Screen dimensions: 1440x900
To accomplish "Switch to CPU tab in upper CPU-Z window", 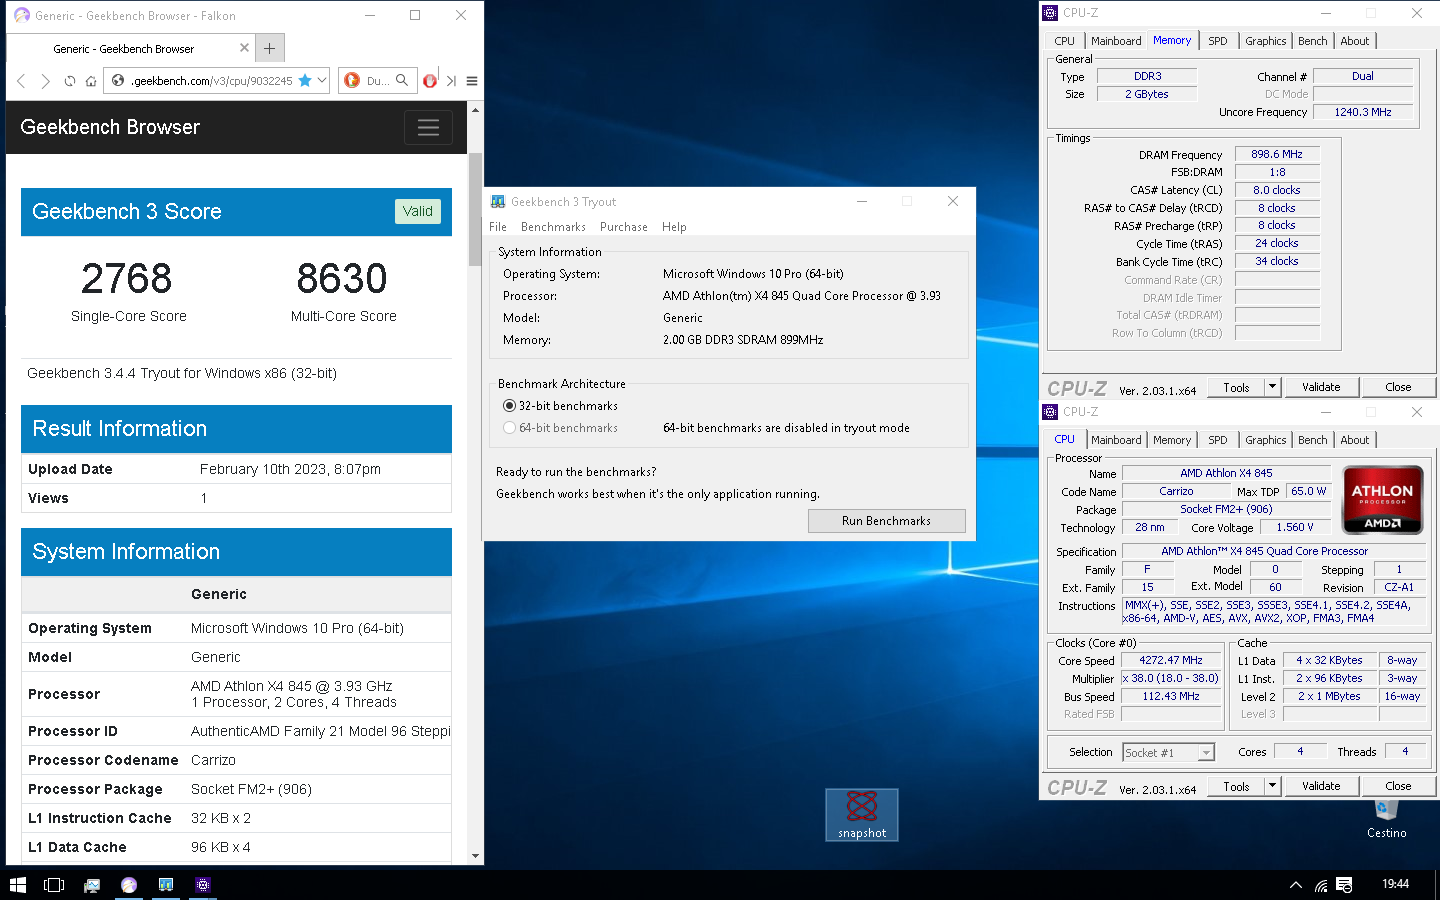I will [x=1064, y=41].
